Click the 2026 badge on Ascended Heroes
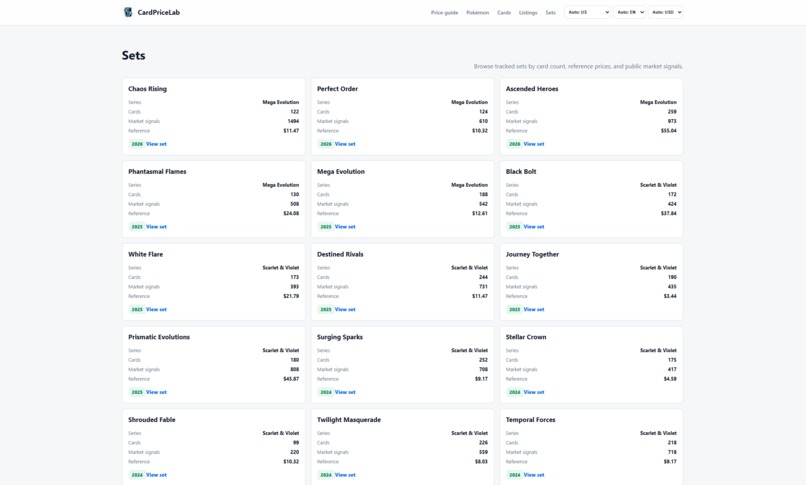Viewport: 806px width, 485px height. (x=515, y=144)
